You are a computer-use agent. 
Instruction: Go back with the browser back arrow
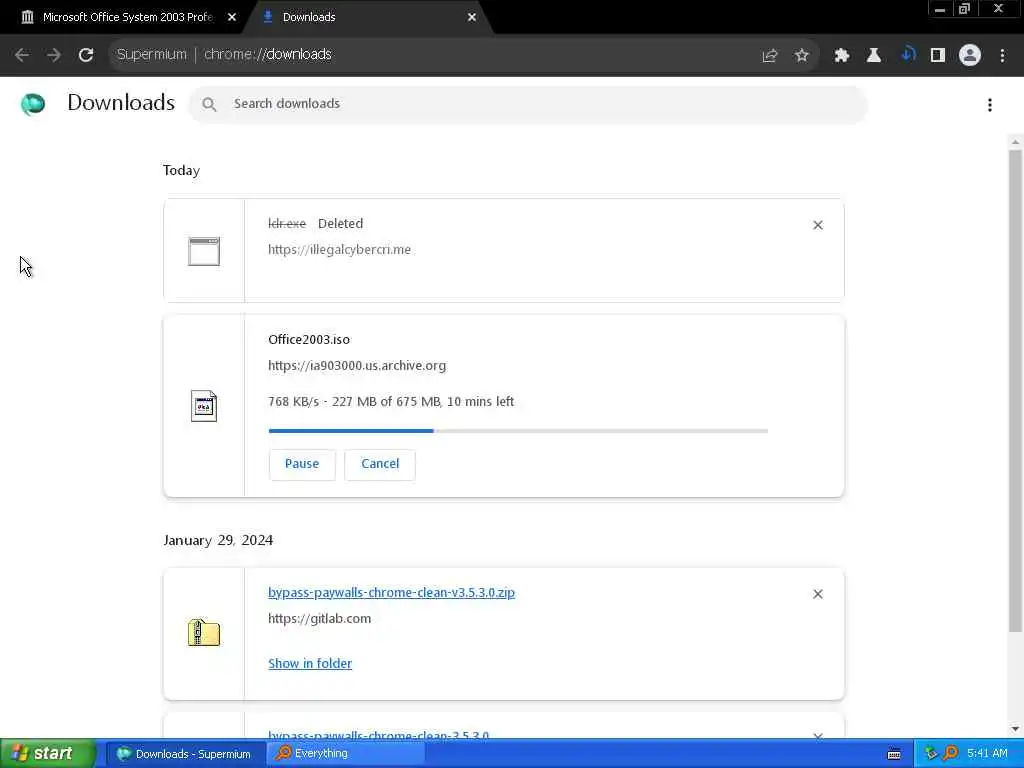tap(22, 55)
